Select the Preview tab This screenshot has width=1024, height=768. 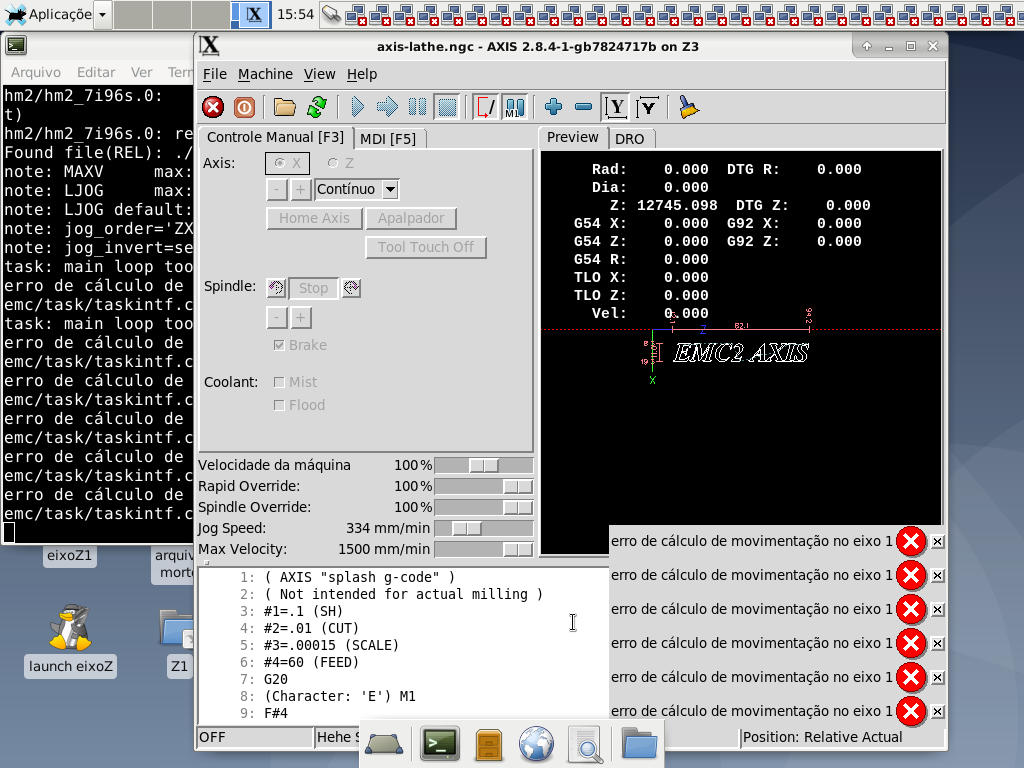572,138
